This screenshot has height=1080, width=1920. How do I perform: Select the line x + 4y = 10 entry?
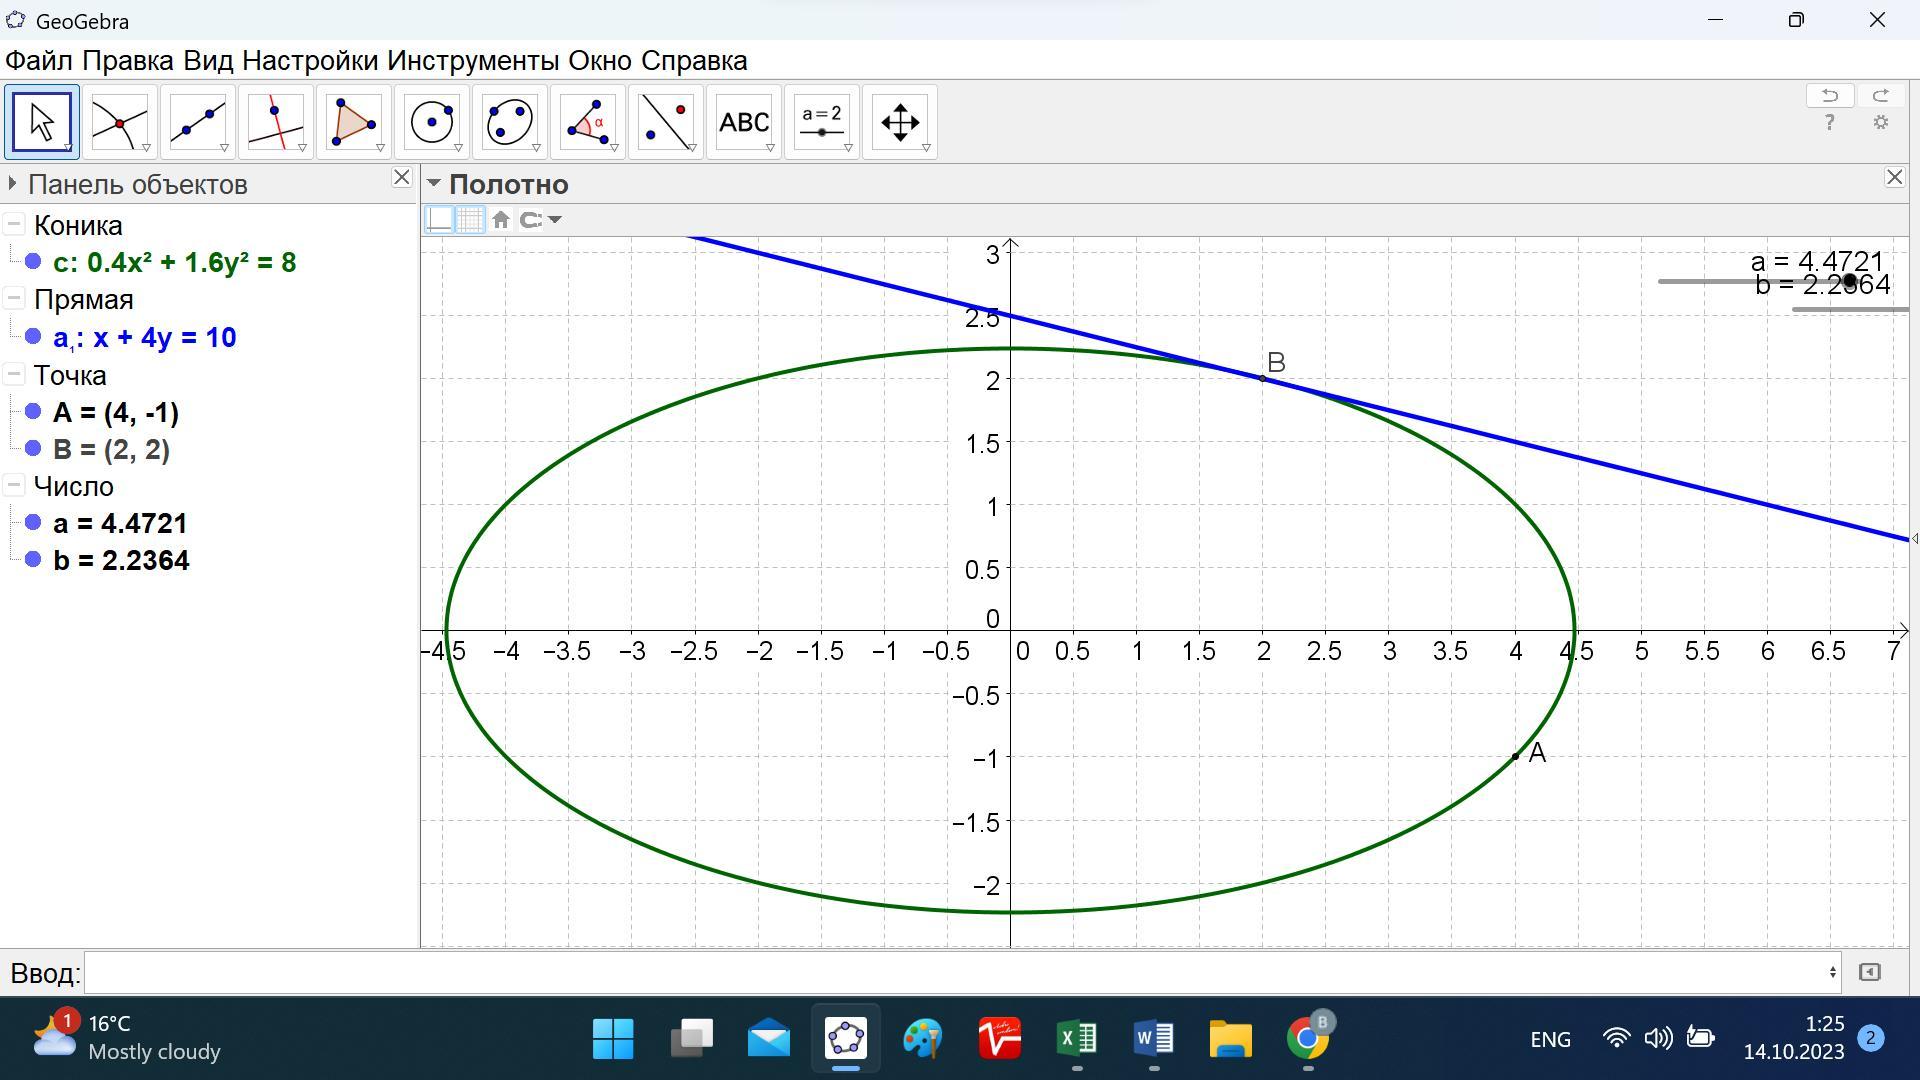pos(145,338)
